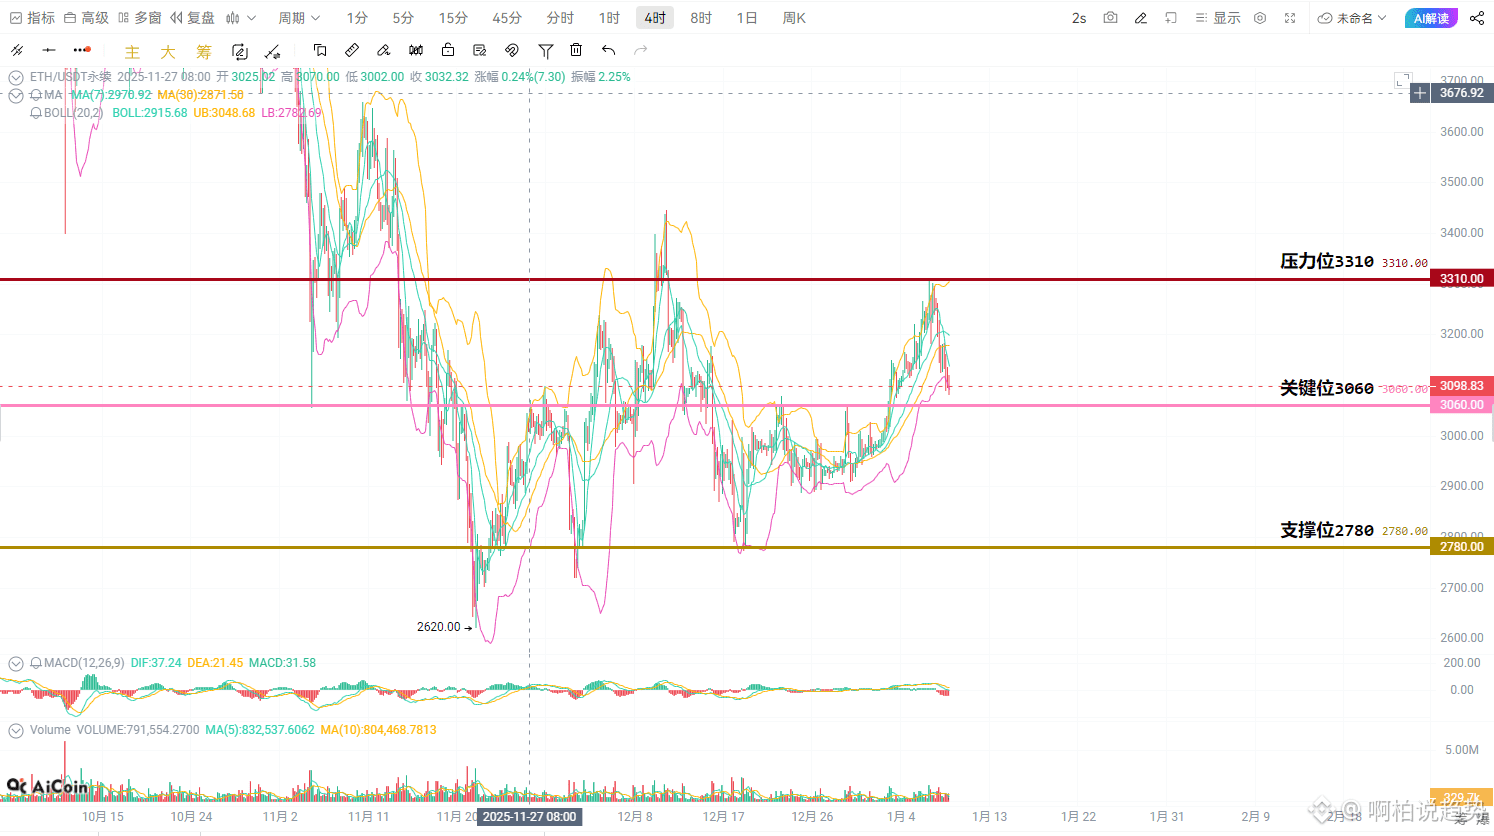Viewport: 1494px width, 836px height.
Task: Open chart settings hexagon icon
Action: point(1260,18)
